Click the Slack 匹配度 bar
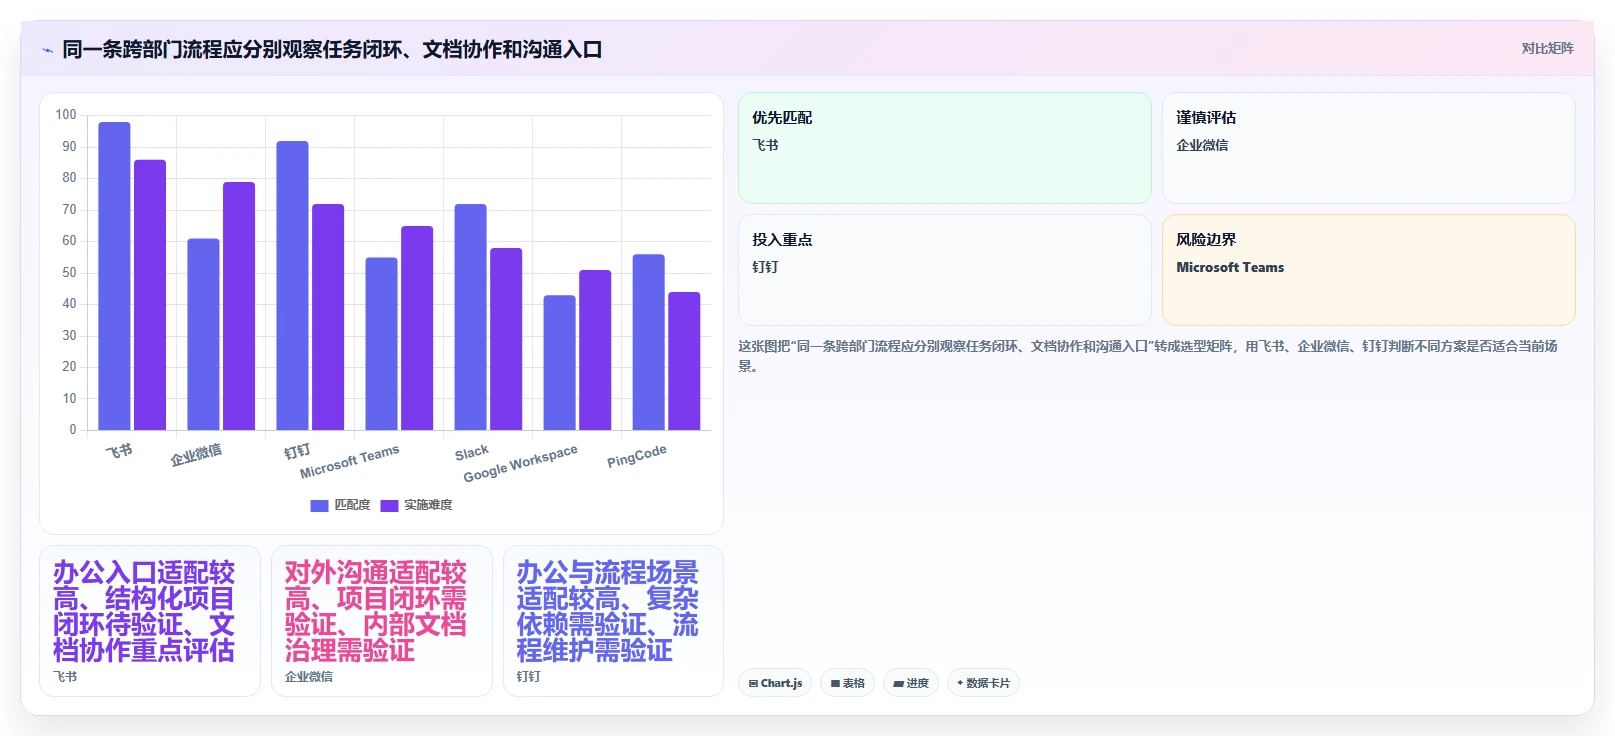Image resolution: width=1615 pixels, height=736 pixels. click(x=470, y=317)
